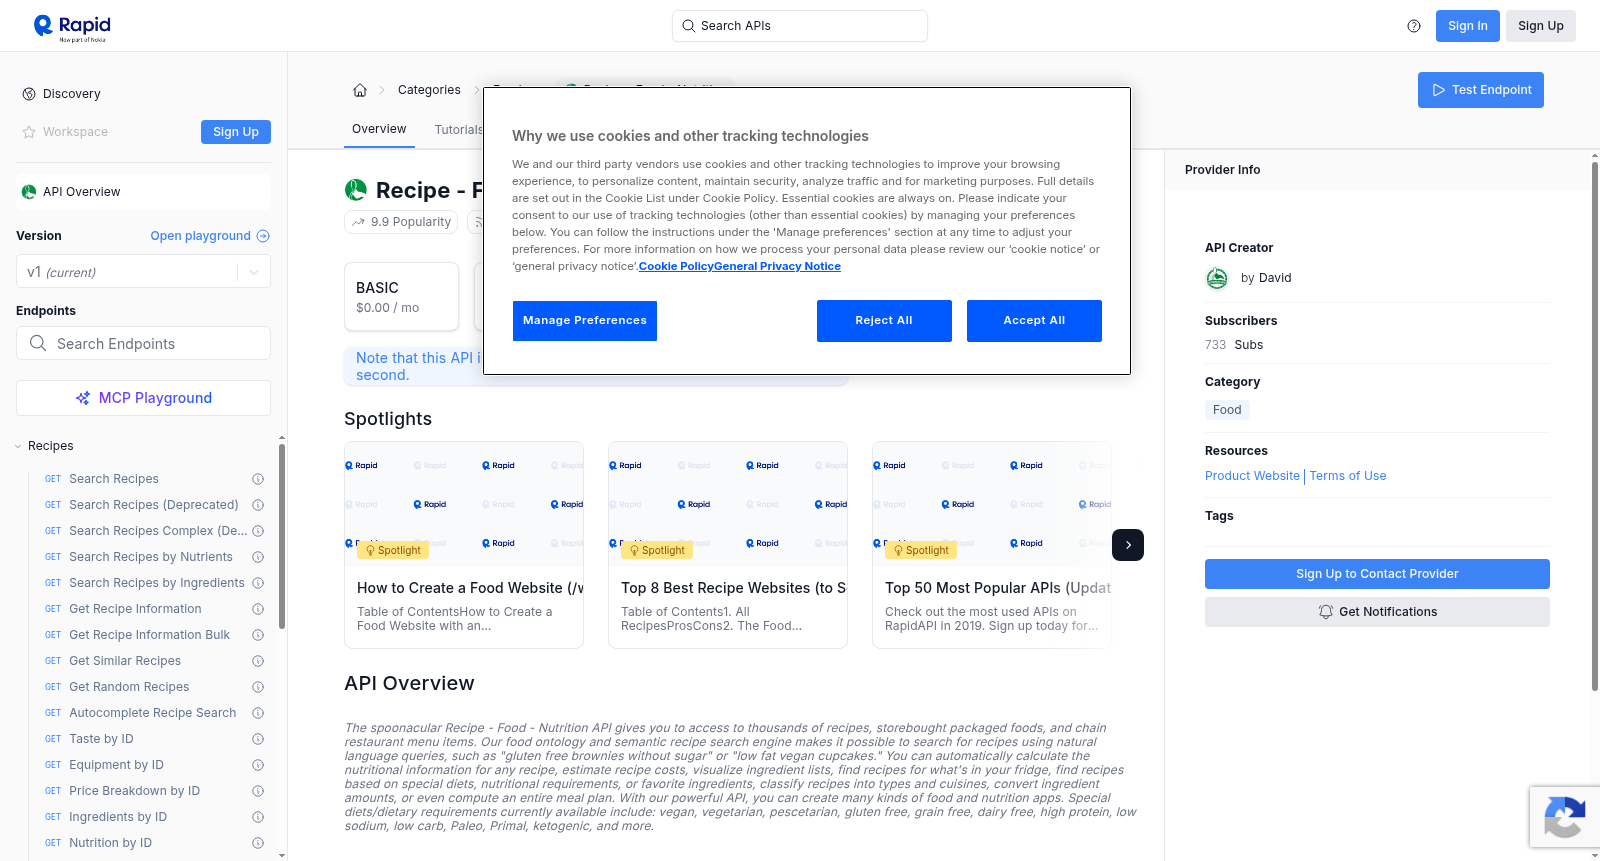Open the General Privacy Notice link
The width and height of the screenshot is (1600, 861).
(777, 266)
